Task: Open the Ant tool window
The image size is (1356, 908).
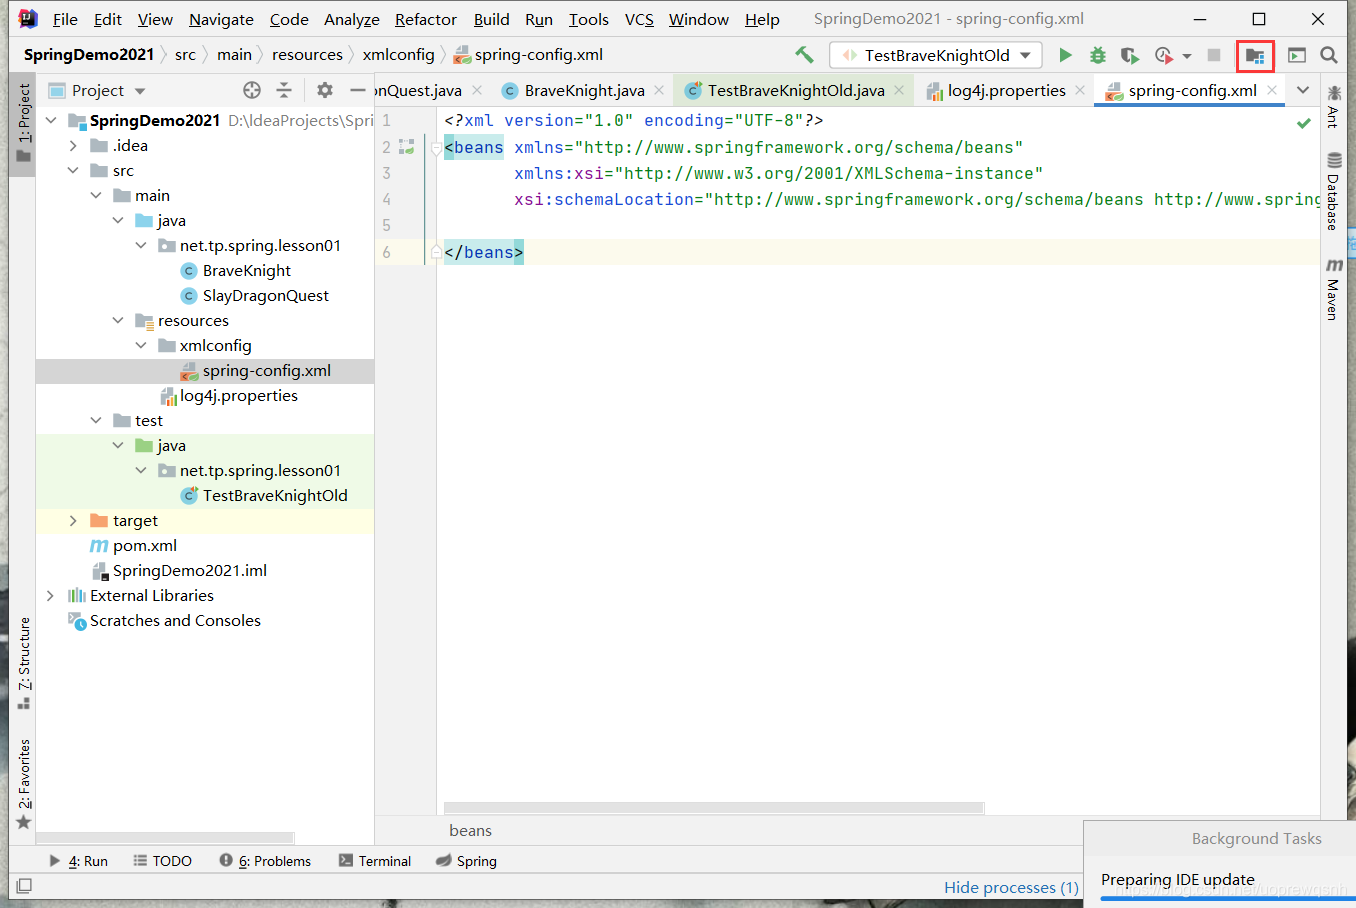Action: pos(1333,107)
